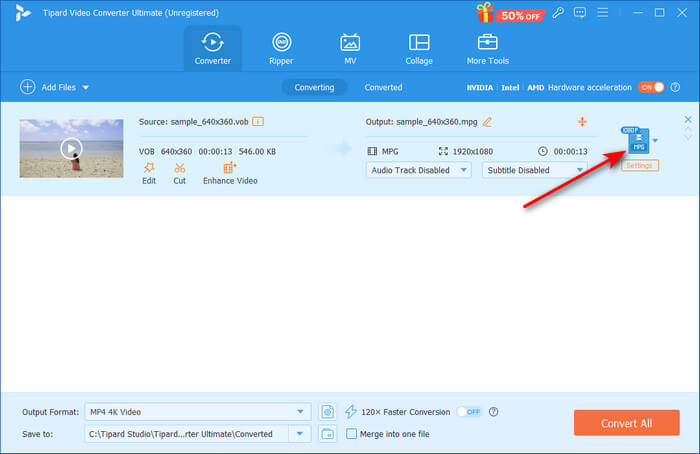Click the NVIDIA label
This screenshot has height=454, width=700.
479,87
